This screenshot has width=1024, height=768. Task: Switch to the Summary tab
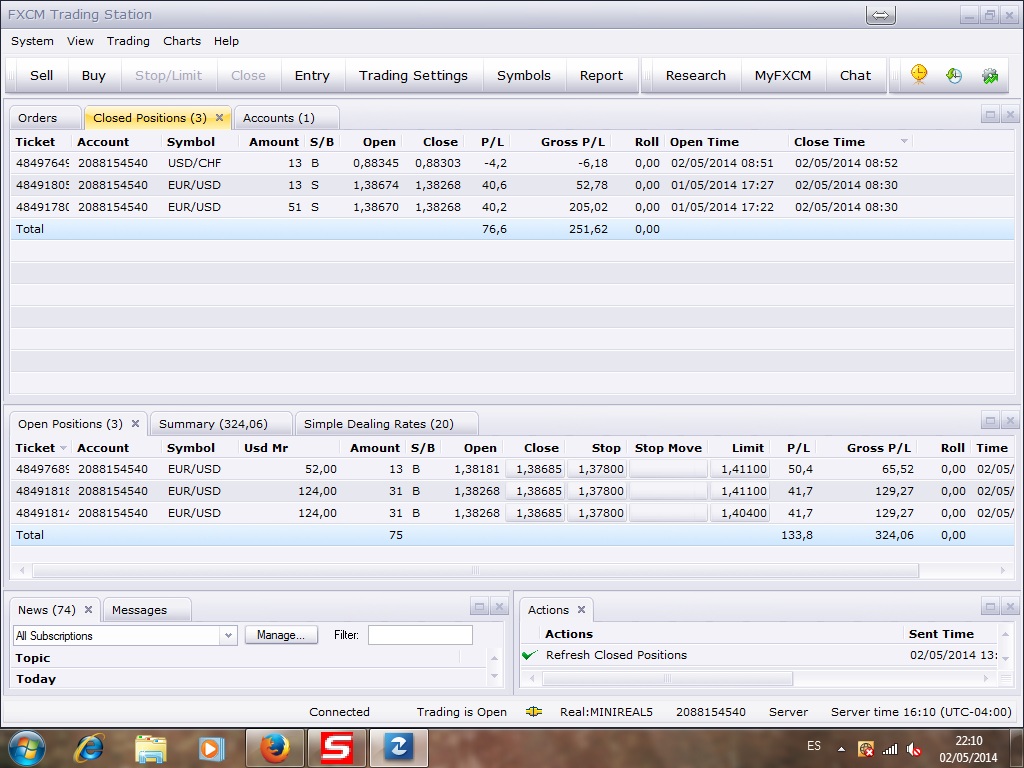213,424
